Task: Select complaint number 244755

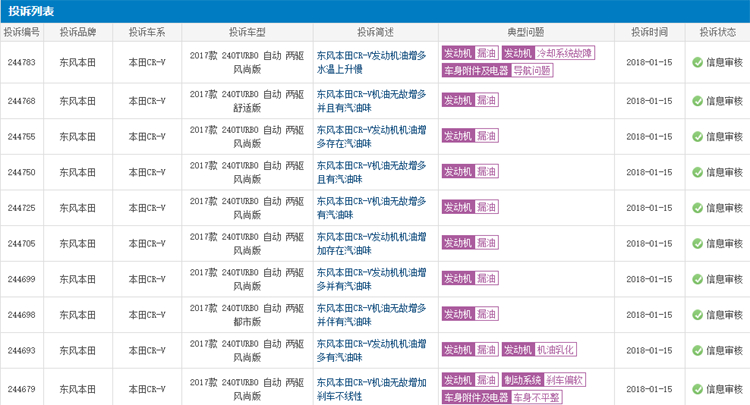Action: (x=22, y=137)
